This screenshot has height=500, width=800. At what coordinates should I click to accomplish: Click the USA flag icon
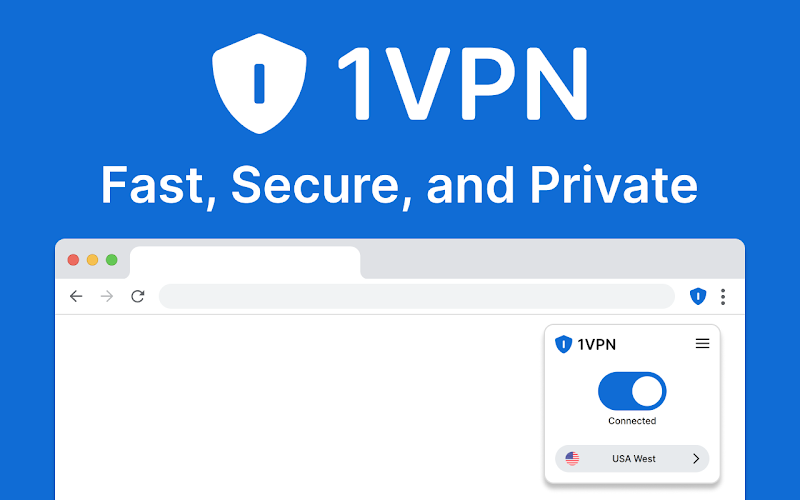(572, 458)
